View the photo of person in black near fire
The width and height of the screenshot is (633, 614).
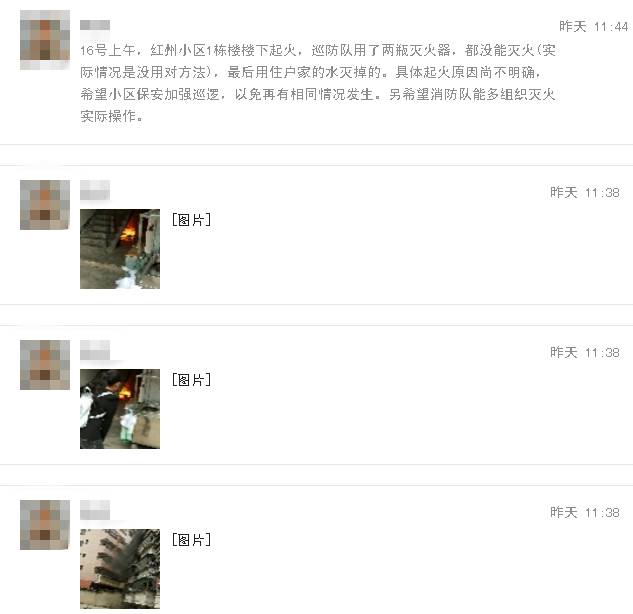coord(120,409)
